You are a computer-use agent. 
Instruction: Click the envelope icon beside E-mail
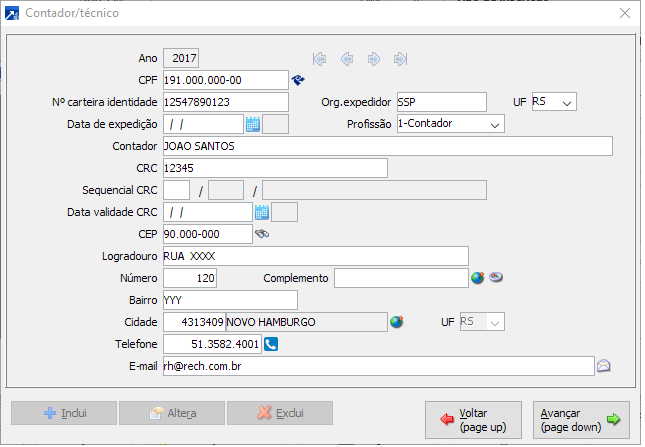click(x=603, y=366)
